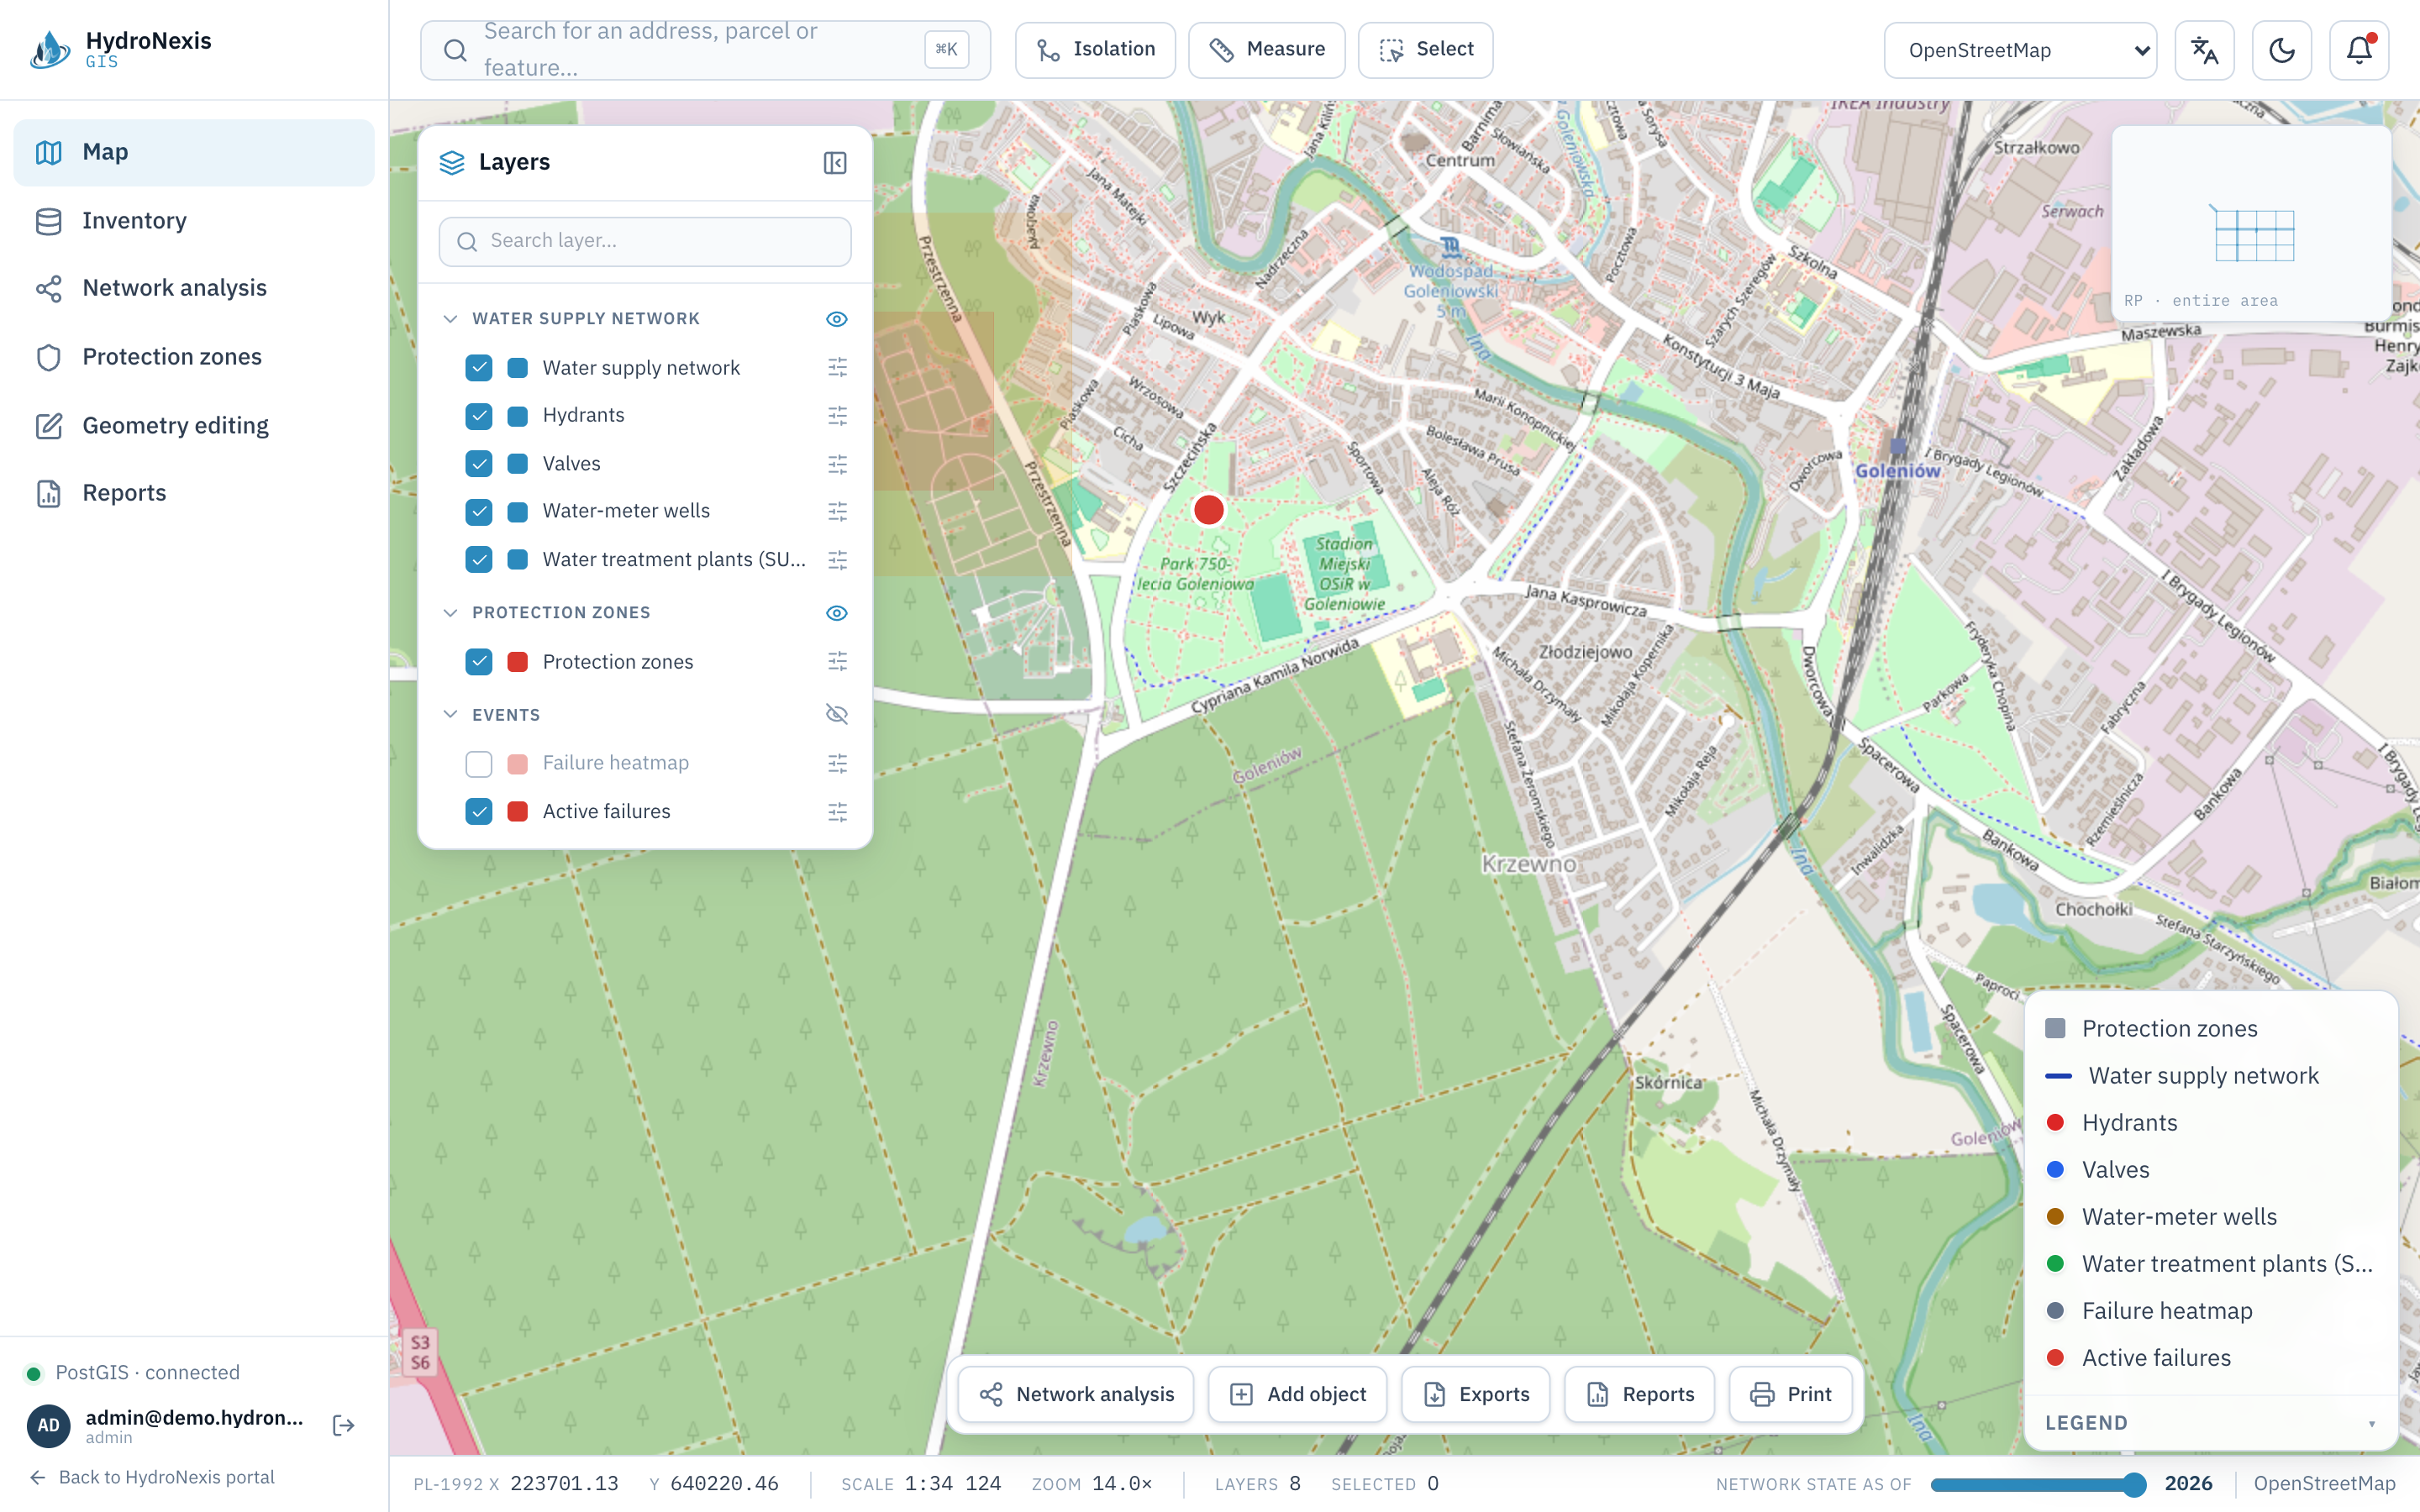This screenshot has height=1512, width=2420.
Task: Open settings sliders for Valves layer
Action: [x=837, y=464]
